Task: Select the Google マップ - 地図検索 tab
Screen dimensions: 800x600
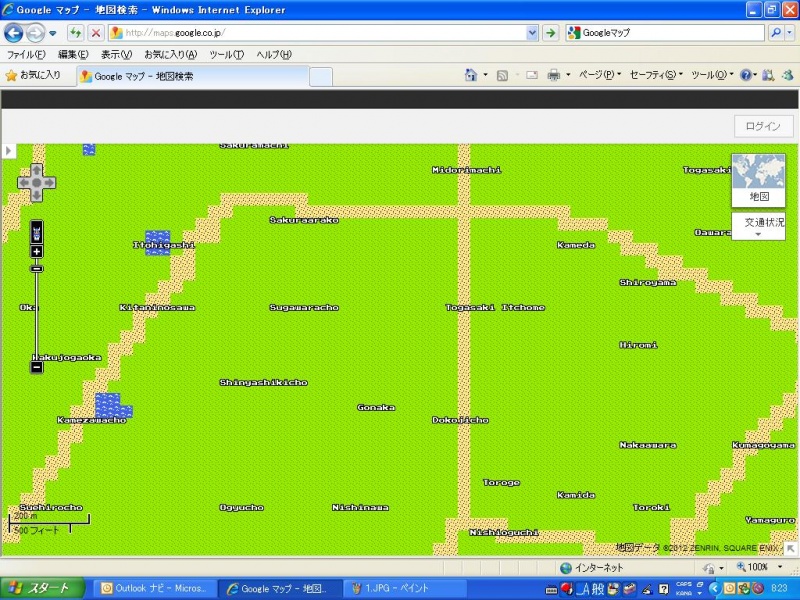Action: tap(193, 77)
